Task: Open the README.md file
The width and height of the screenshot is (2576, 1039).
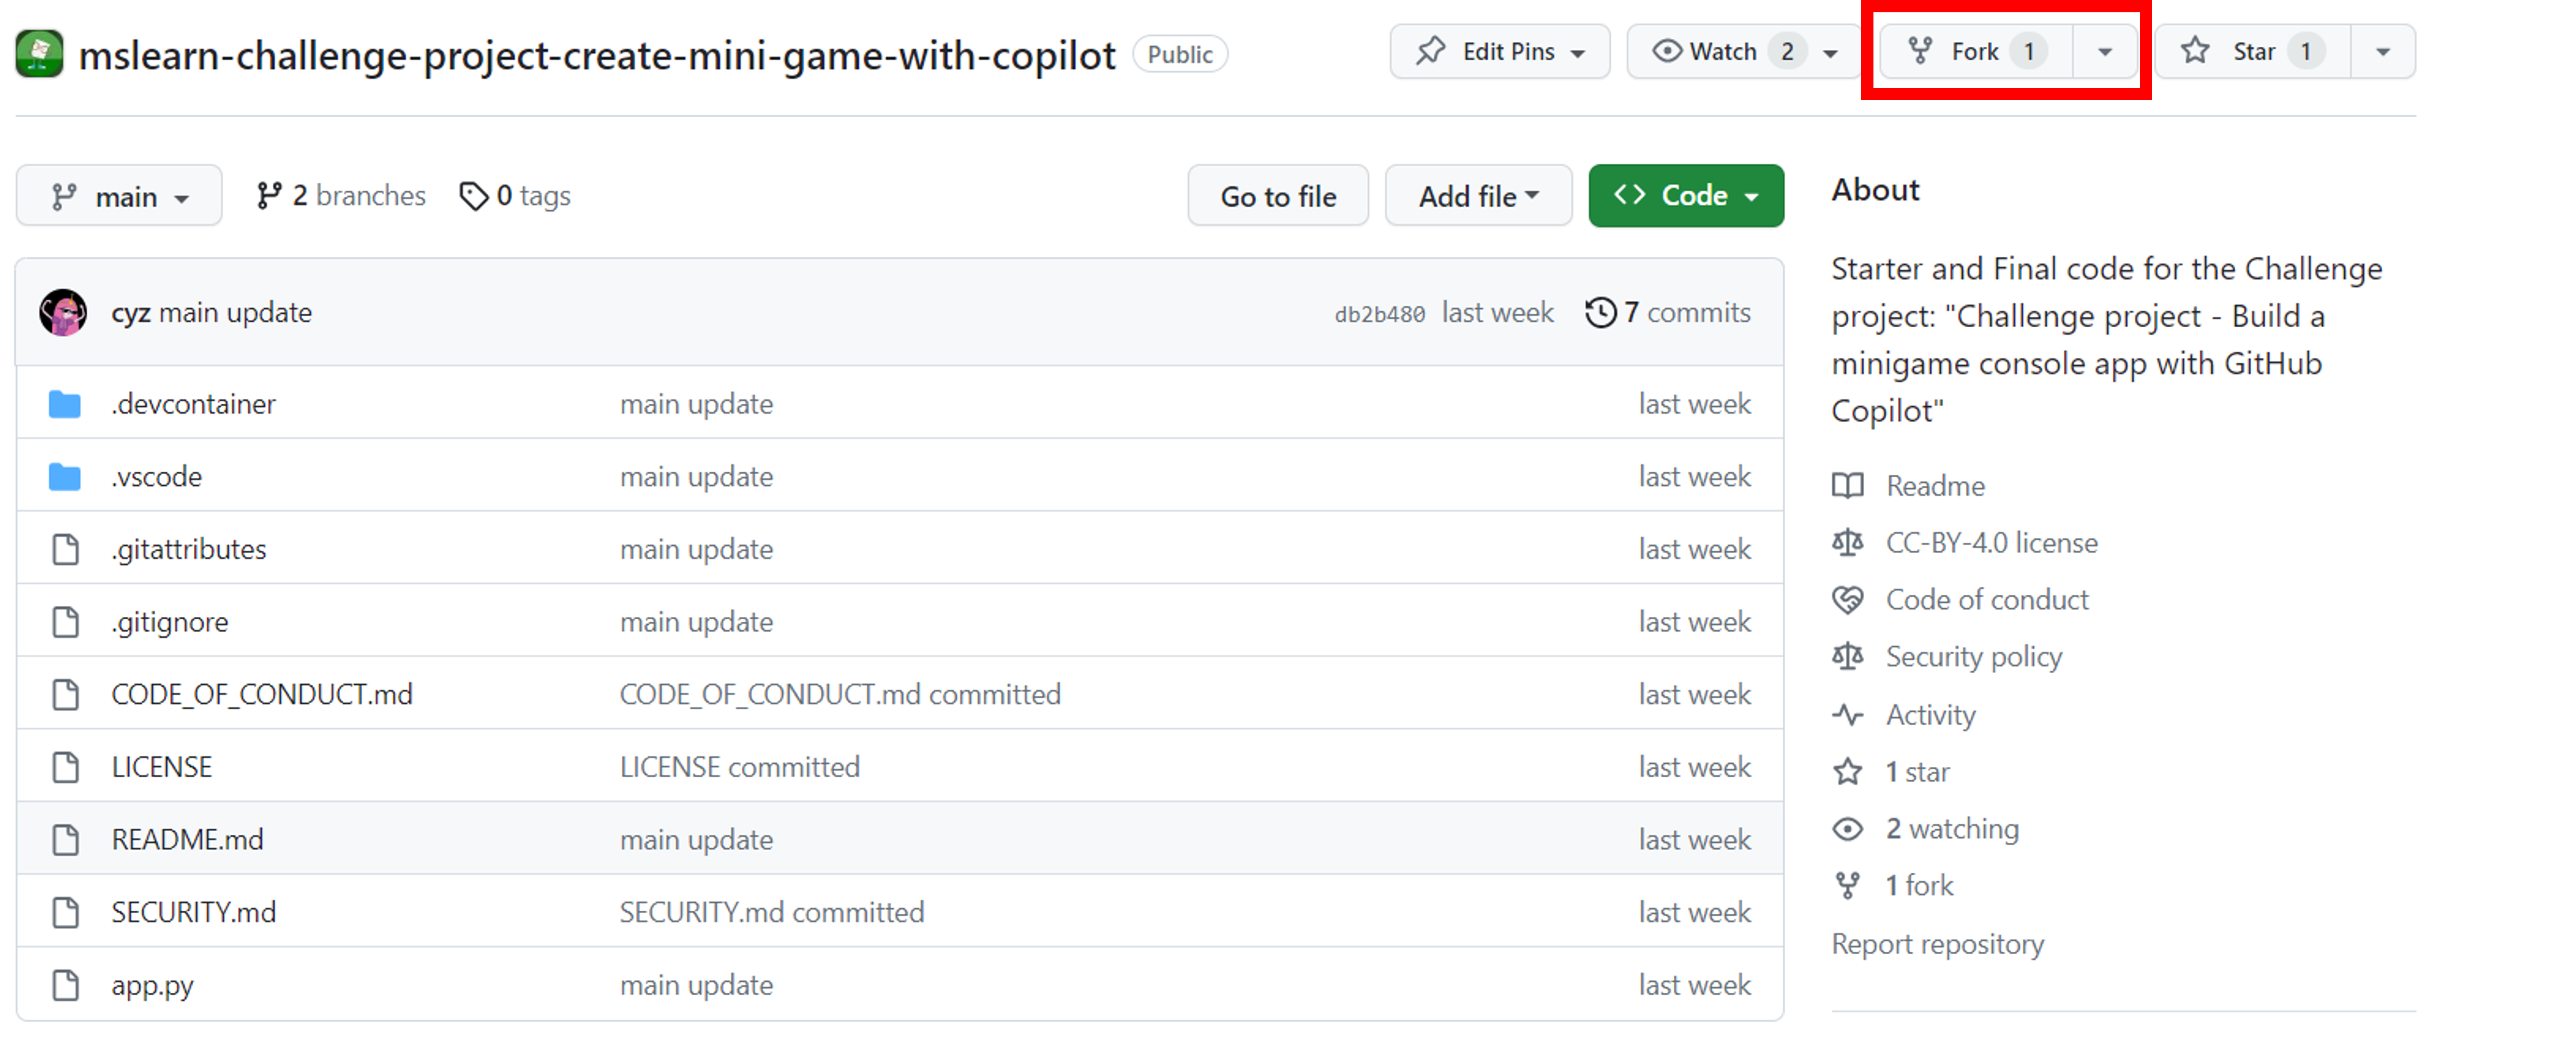Action: point(188,840)
